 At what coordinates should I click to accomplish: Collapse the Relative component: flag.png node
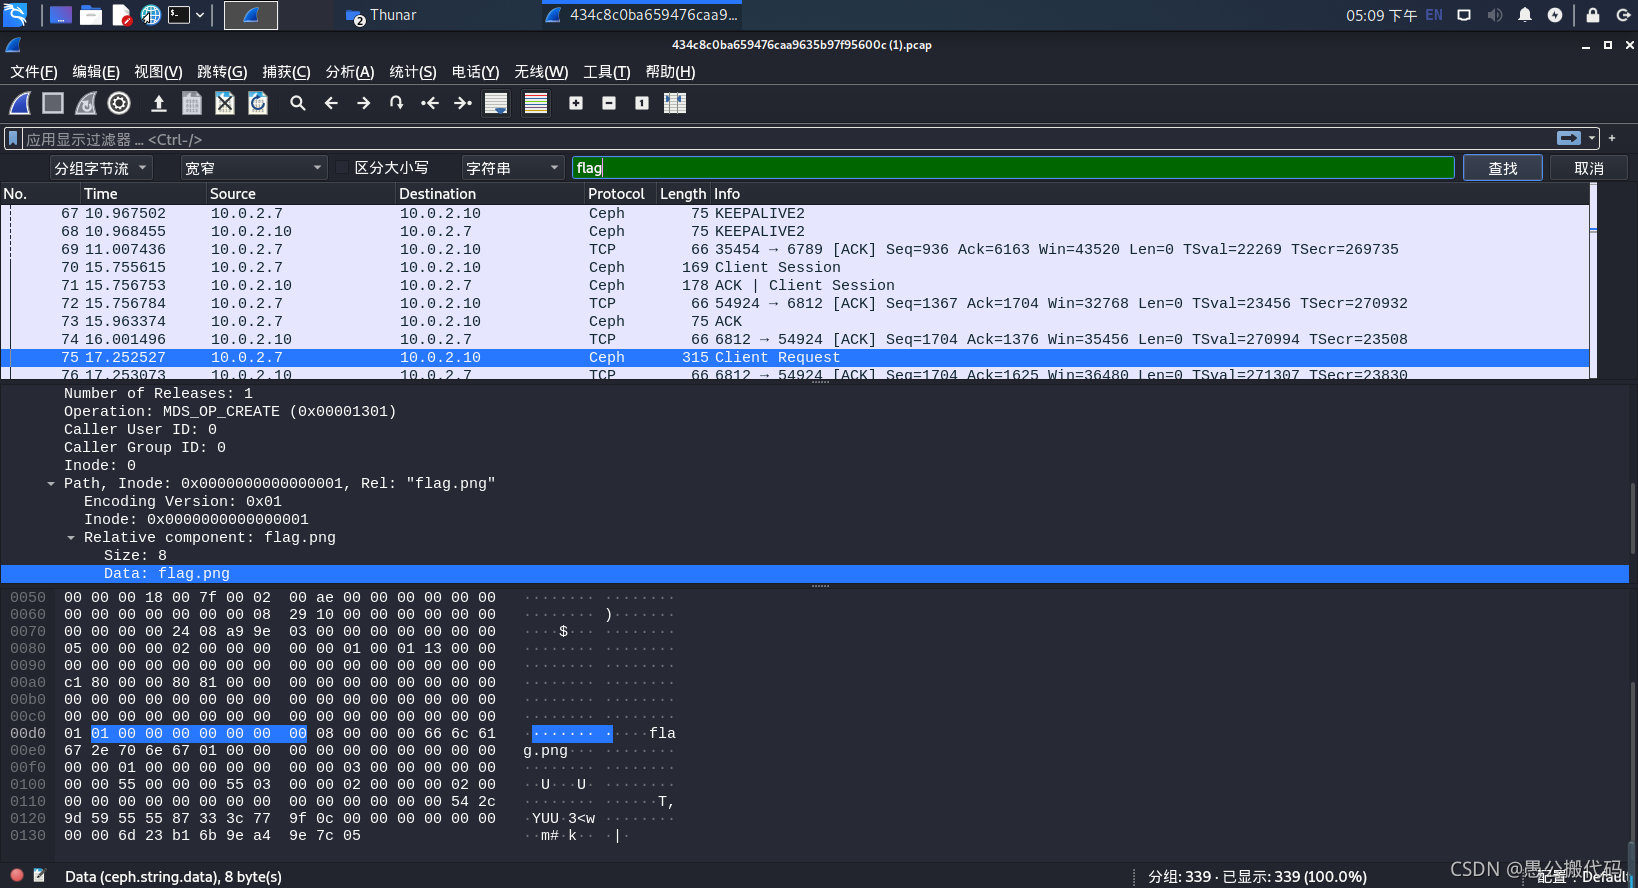click(71, 538)
